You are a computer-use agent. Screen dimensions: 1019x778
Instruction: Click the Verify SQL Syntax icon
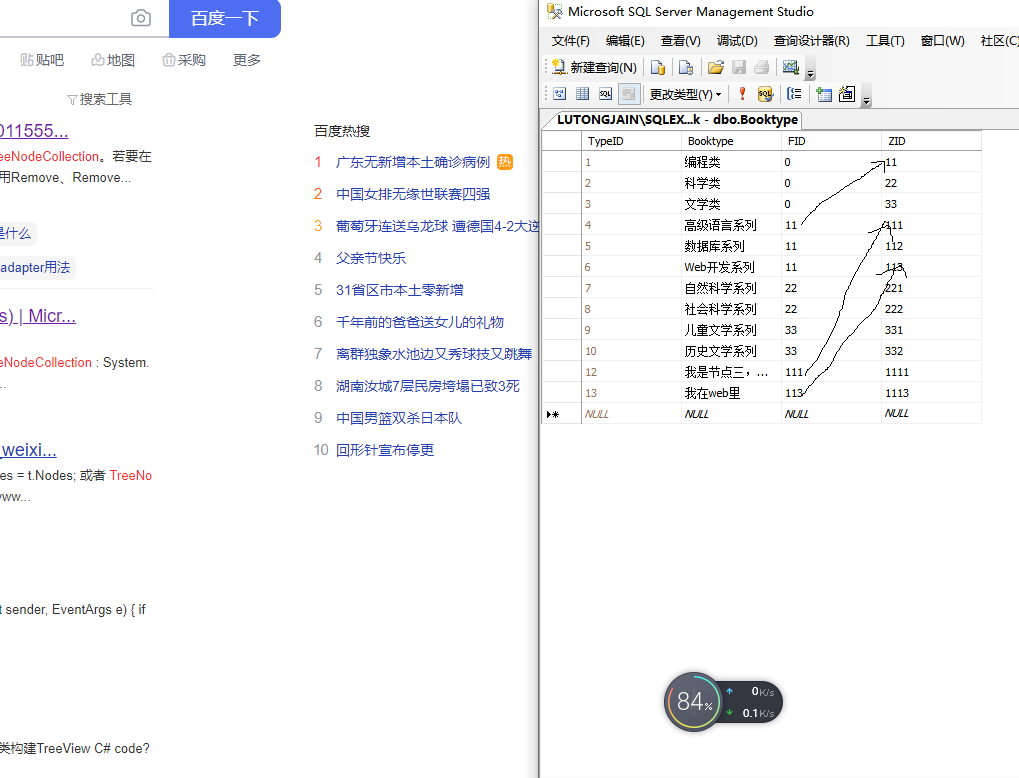pos(766,94)
